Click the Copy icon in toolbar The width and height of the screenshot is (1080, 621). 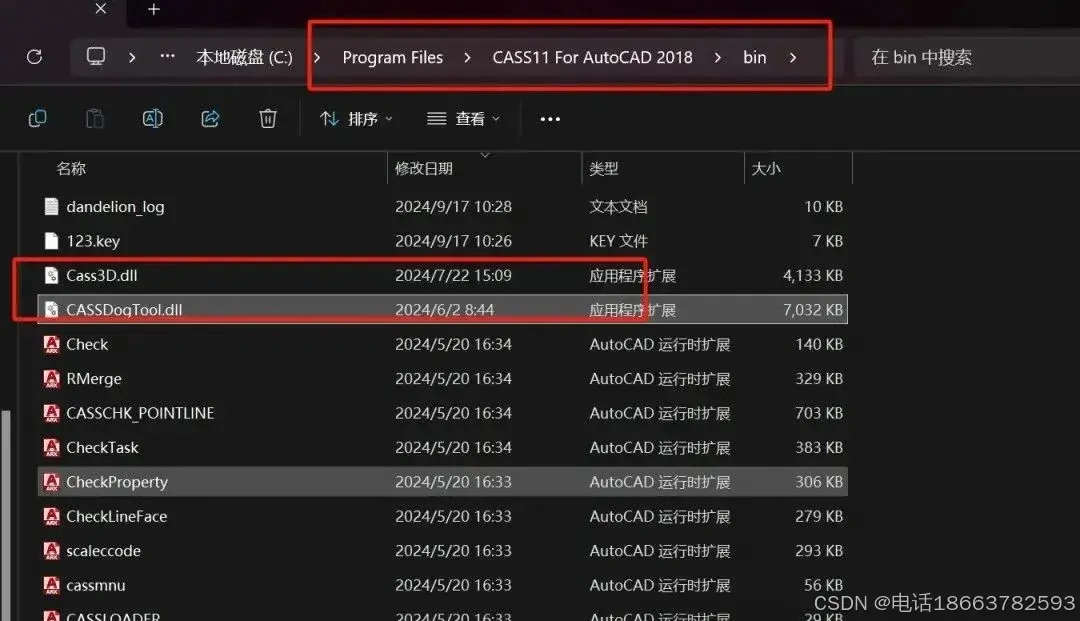(37, 118)
